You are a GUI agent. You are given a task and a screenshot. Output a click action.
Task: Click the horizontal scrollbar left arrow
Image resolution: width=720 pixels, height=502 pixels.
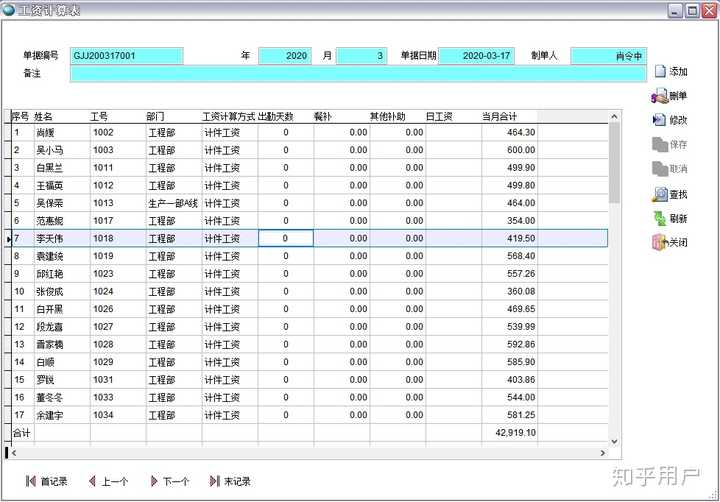click(14, 453)
